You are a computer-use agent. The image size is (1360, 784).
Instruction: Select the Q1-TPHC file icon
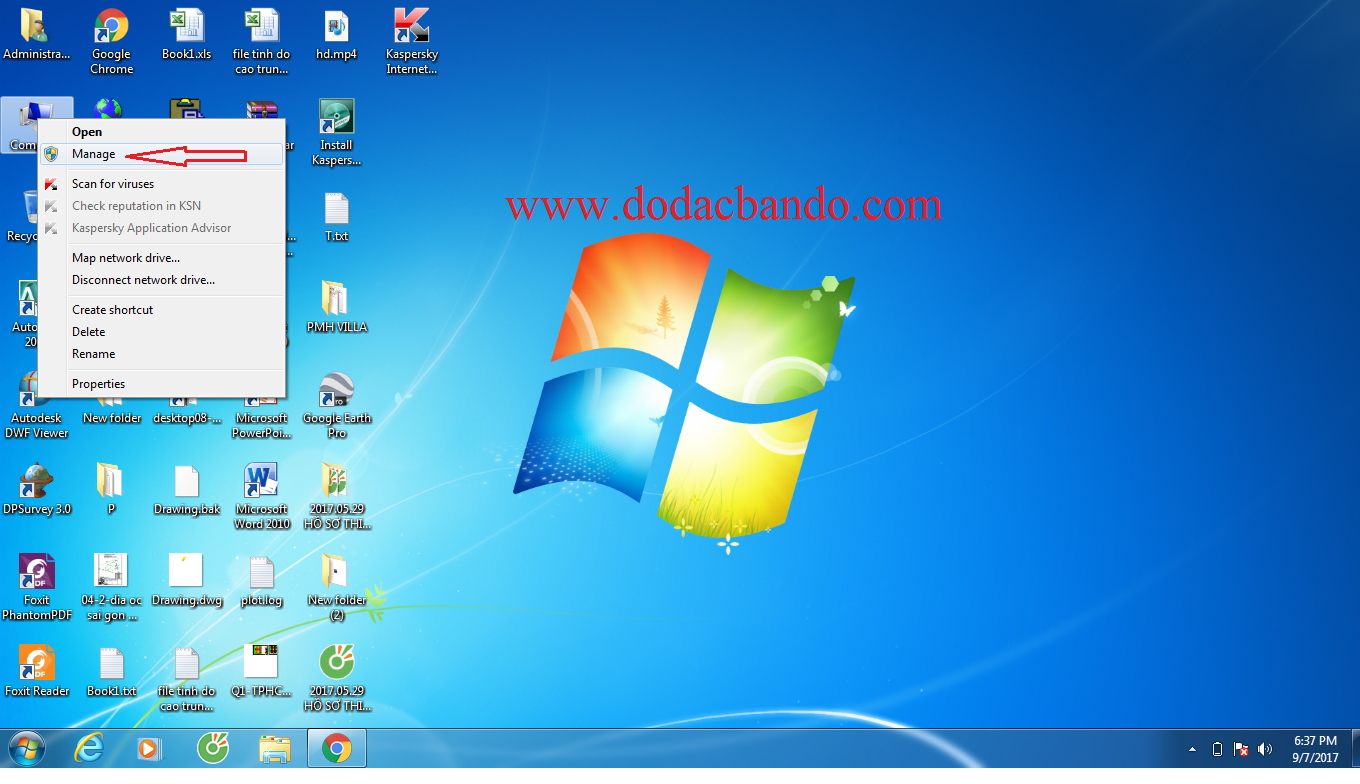tap(261, 671)
